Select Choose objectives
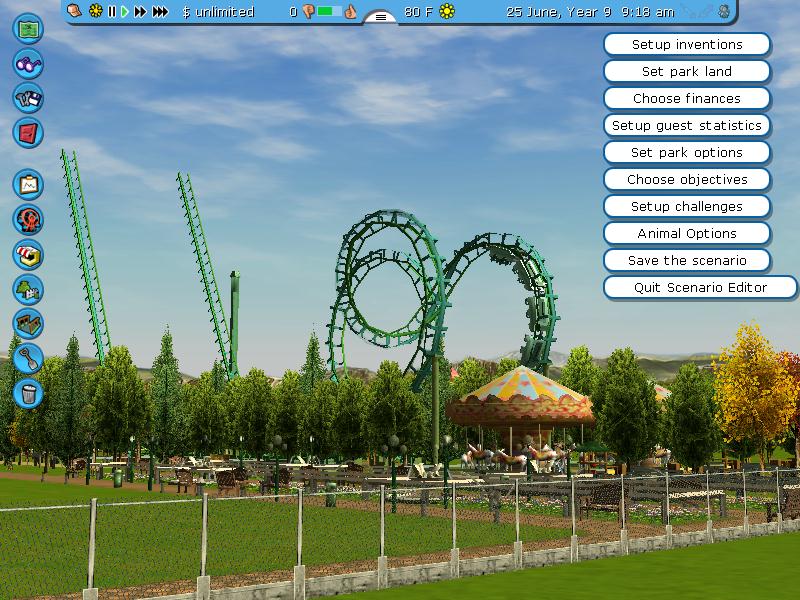800x600 pixels. click(x=686, y=180)
